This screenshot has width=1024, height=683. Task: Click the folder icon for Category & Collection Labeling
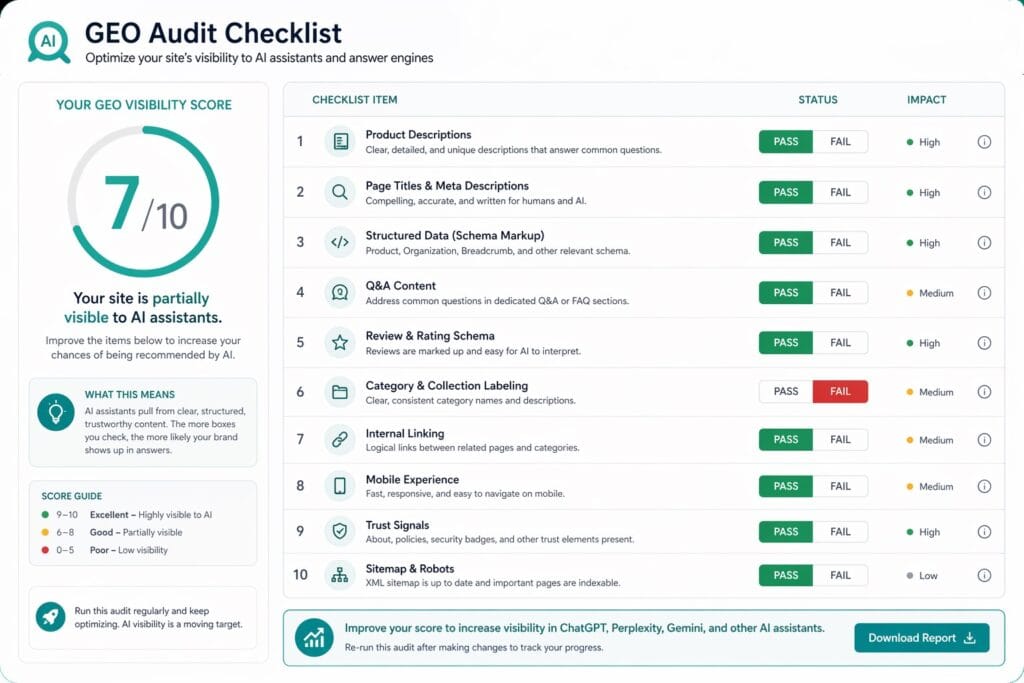pos(340,391)
